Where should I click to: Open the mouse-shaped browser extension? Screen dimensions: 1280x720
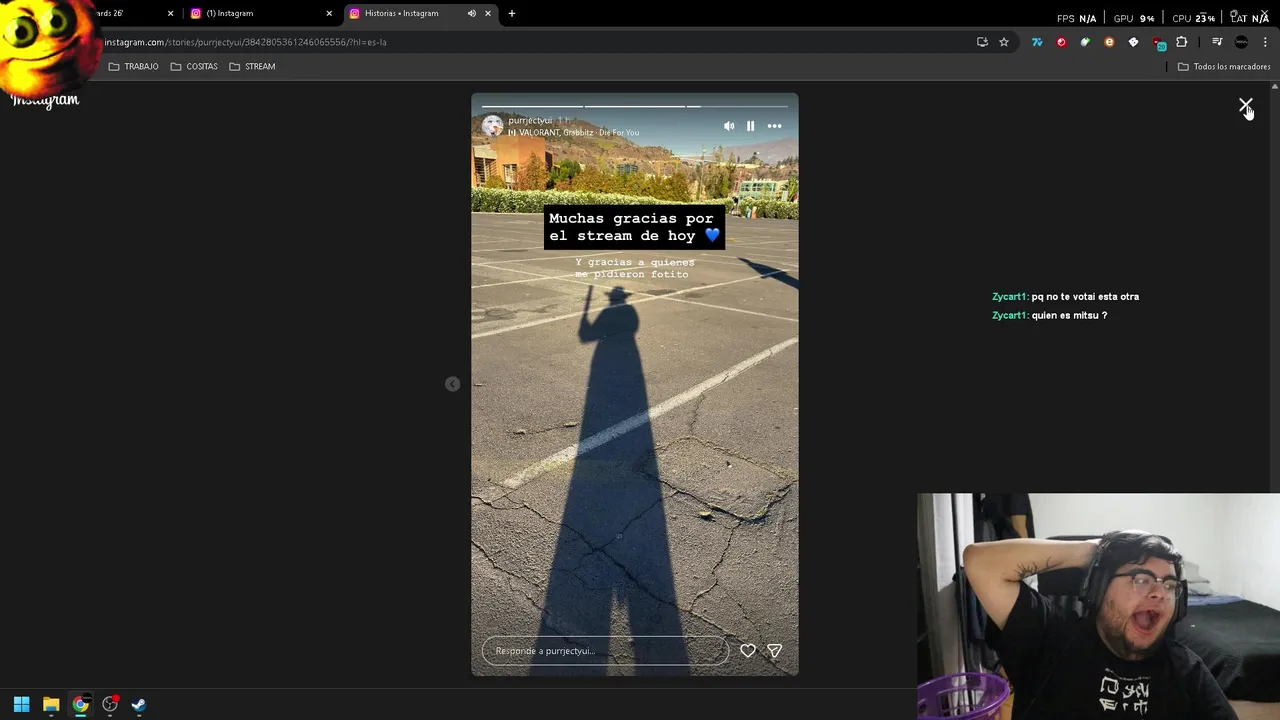1085,42
